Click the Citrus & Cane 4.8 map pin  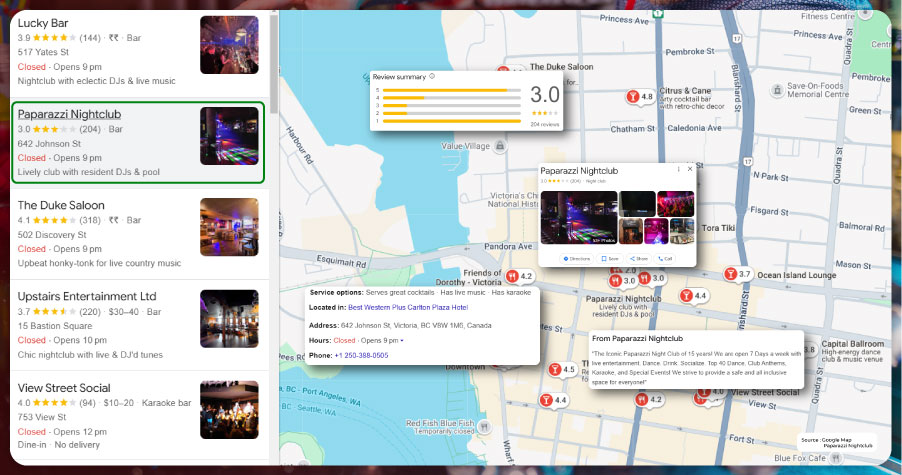pyautogui.click(x=632, y=96)
